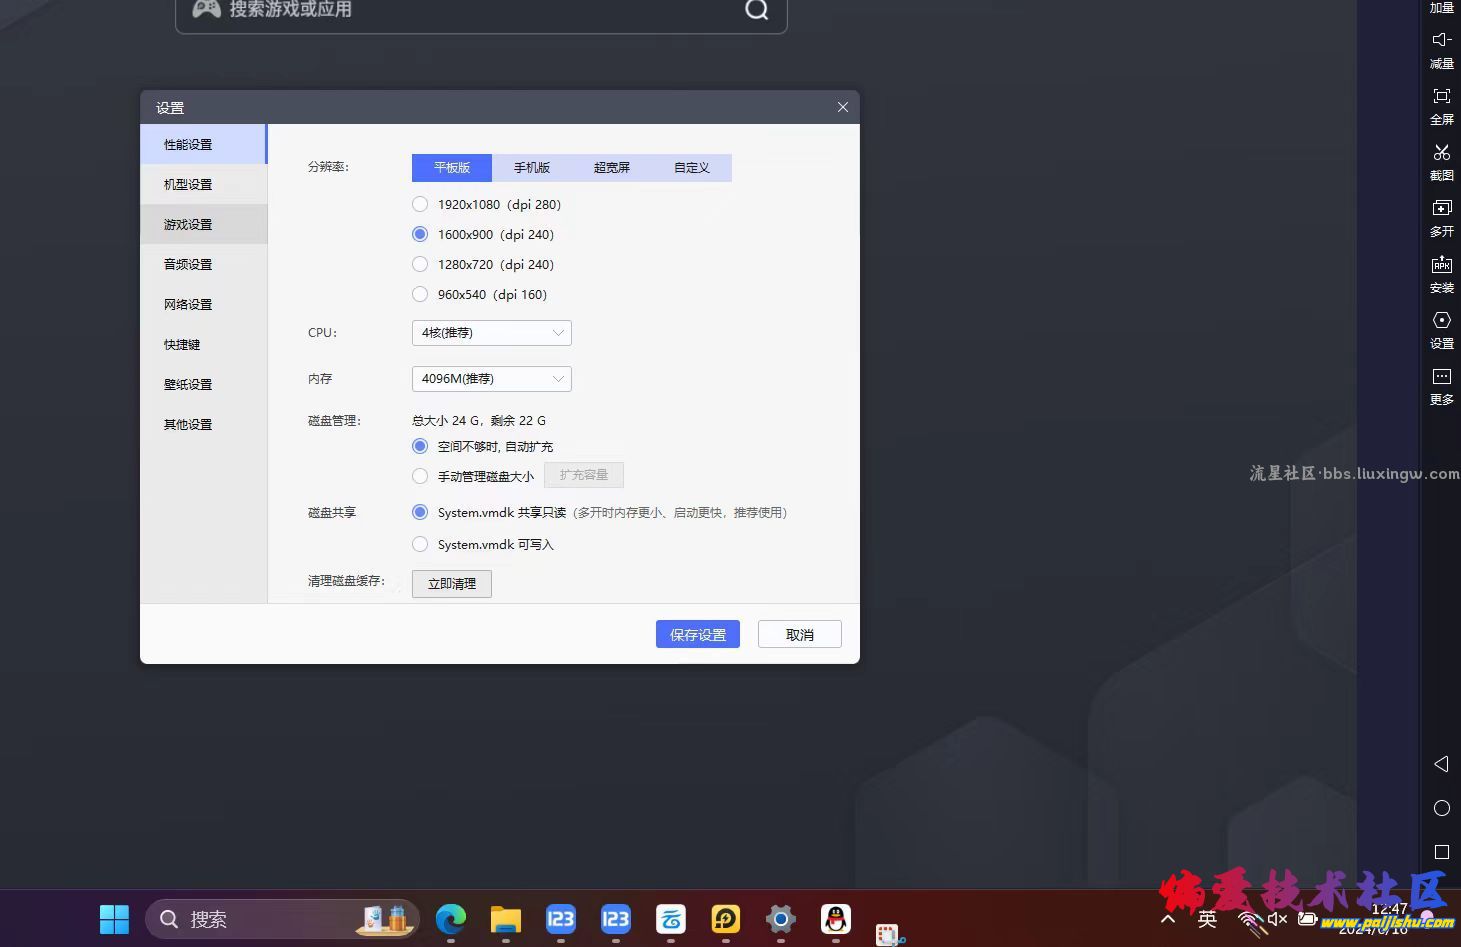Open the 多开 multi-instance manager
1461x947 pixels.
[x=1441, y=218]
